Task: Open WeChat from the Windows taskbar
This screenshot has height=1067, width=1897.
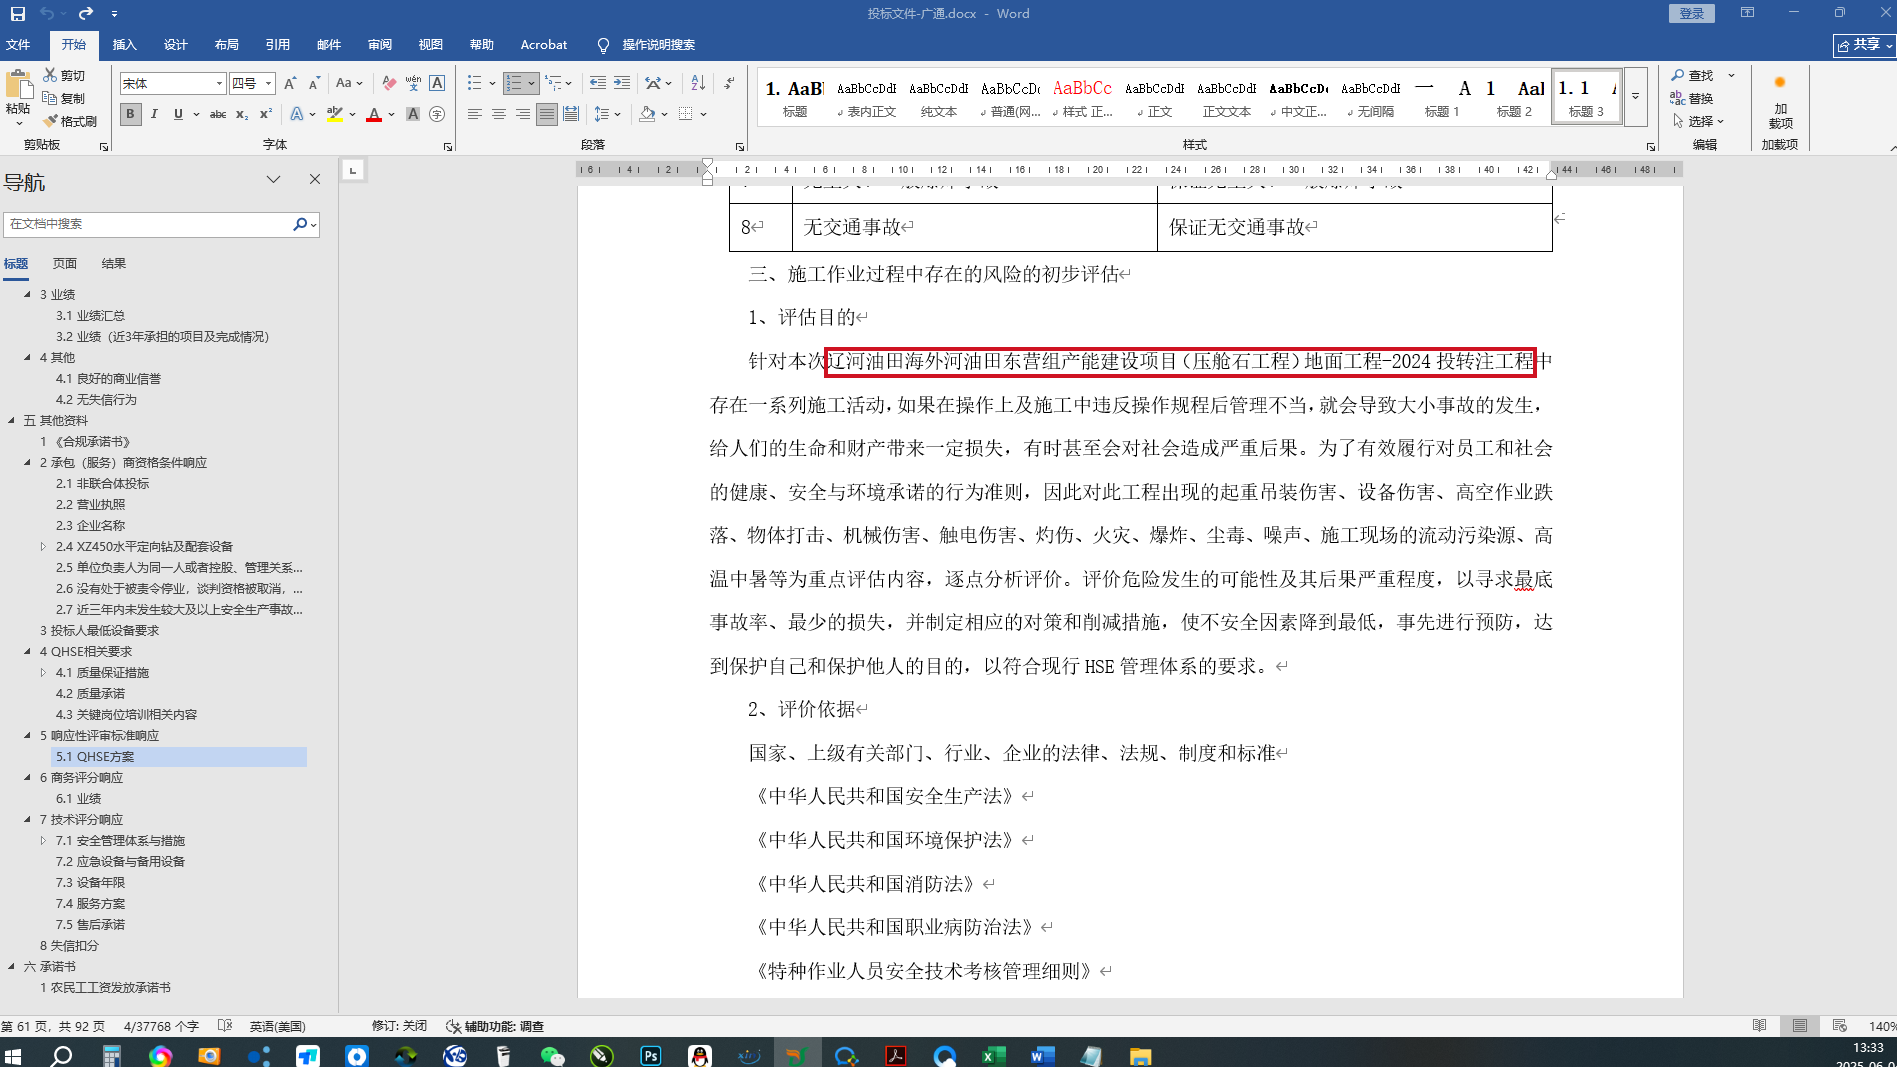Action: click(552, 1055)
